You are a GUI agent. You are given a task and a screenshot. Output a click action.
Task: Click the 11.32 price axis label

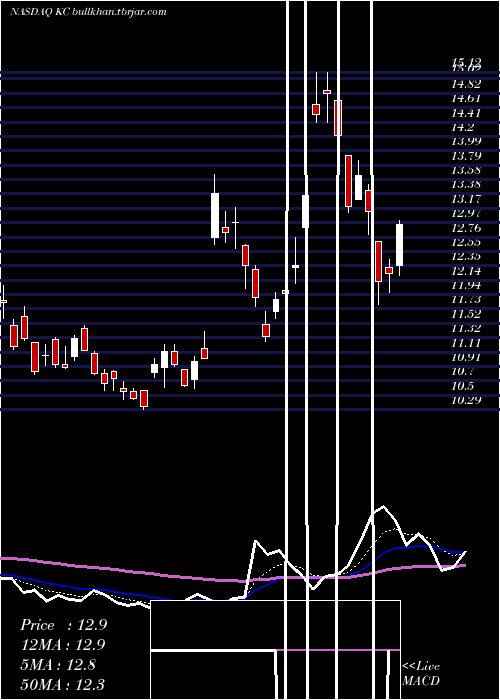pyautogui.click(x=466, y=328)
